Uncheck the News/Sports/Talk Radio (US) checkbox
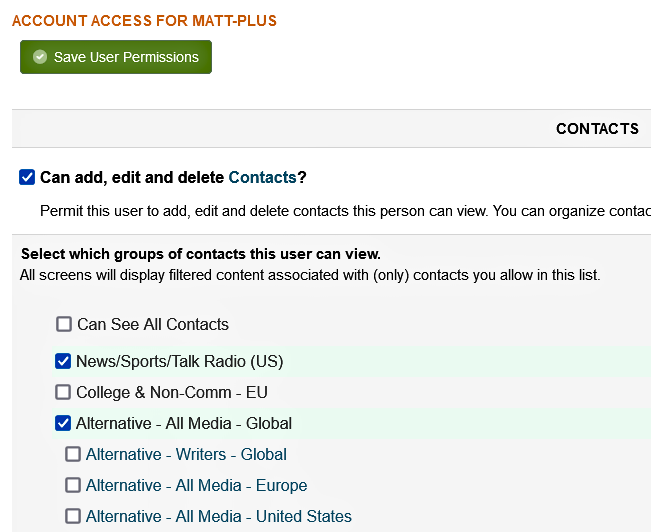Image resolution: width=651 pixels, height=532 pixels. click(x=63, y=361)
